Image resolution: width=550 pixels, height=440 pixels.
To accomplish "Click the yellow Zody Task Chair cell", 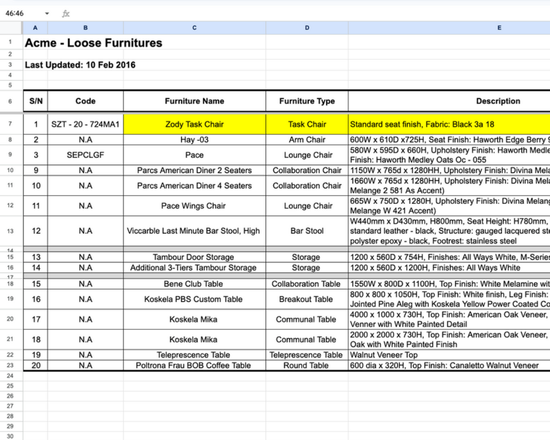I will coord(194,124).
